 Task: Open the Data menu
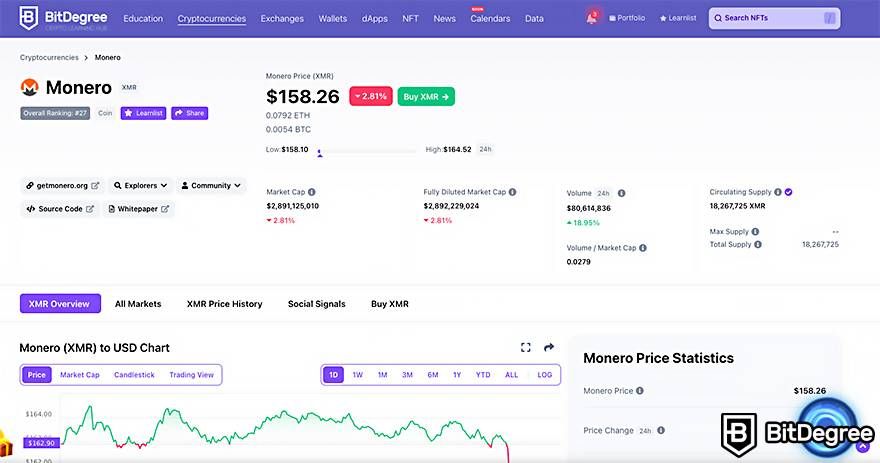[x=534, y=19]
